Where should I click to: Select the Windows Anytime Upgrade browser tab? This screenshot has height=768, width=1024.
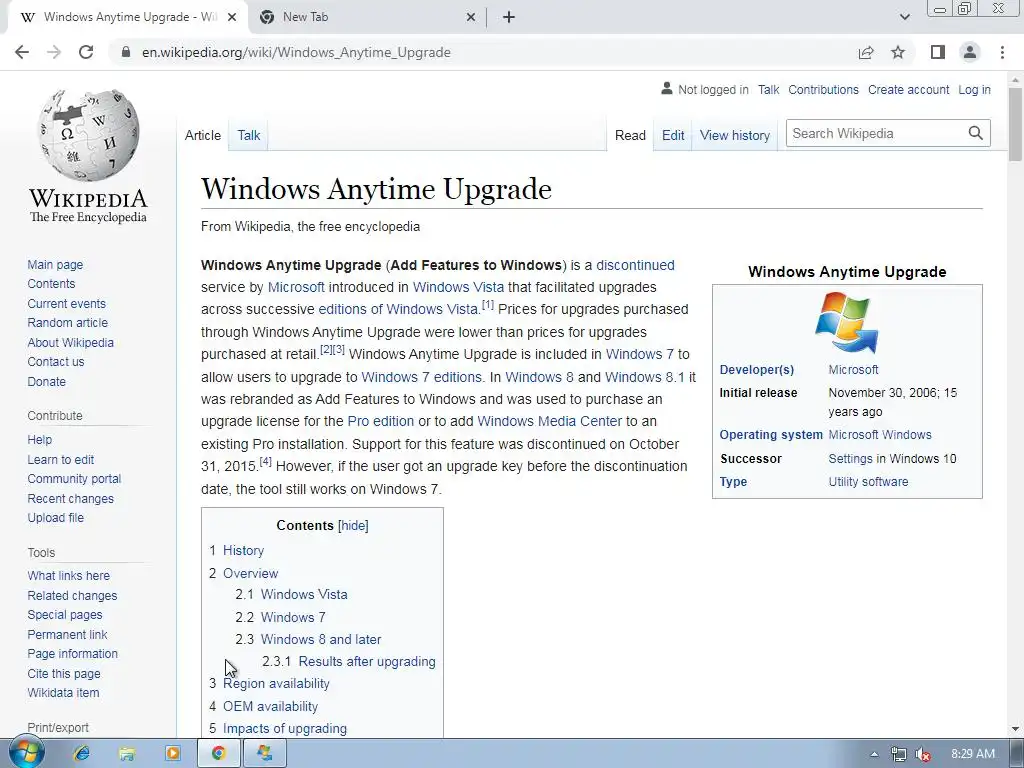129,17
